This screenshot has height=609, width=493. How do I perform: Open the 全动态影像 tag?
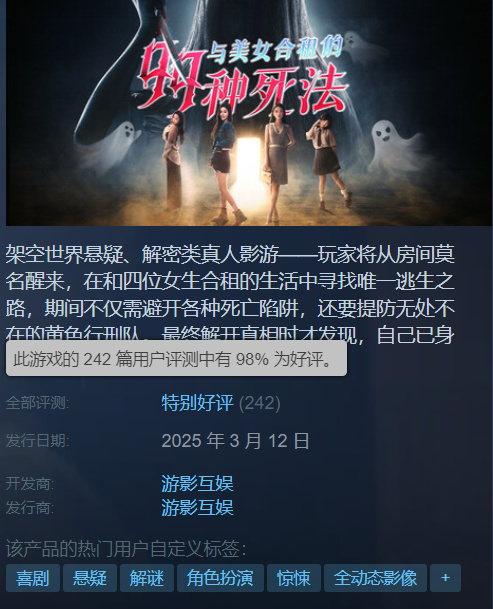375,578
